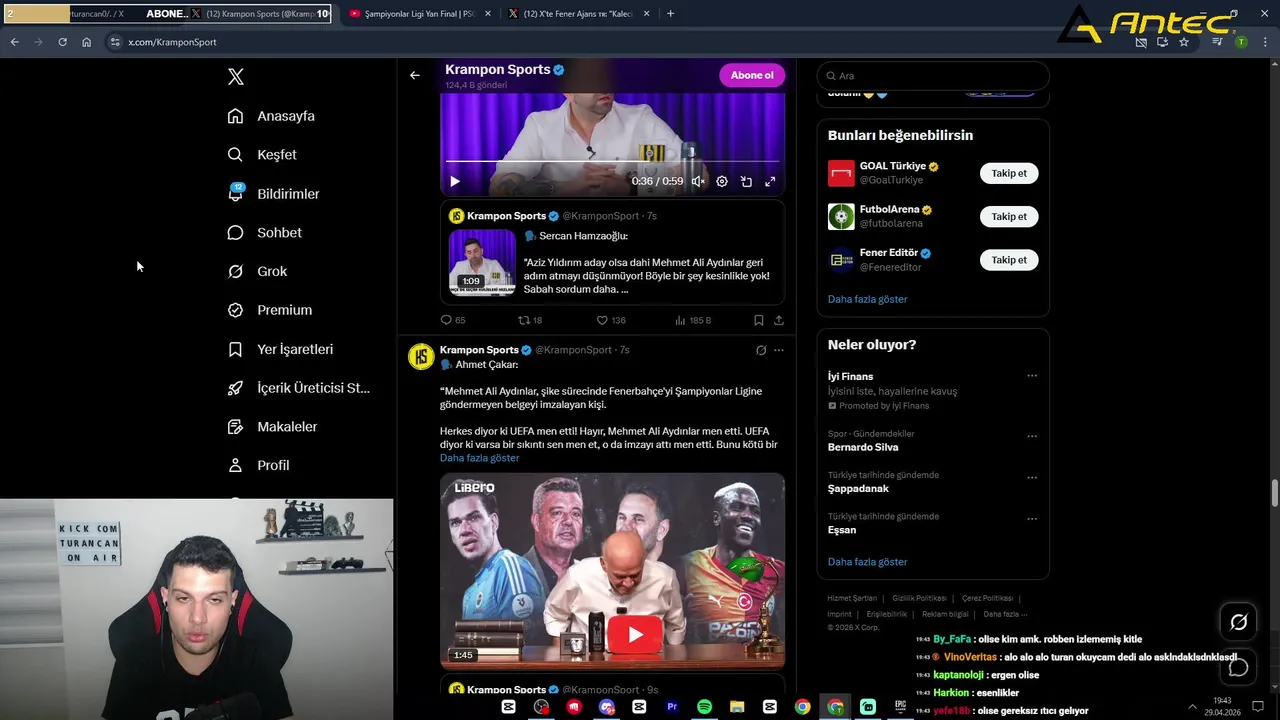Bookmark the Sercan Hamzaoğlu quote post

(x=758, y=320)
